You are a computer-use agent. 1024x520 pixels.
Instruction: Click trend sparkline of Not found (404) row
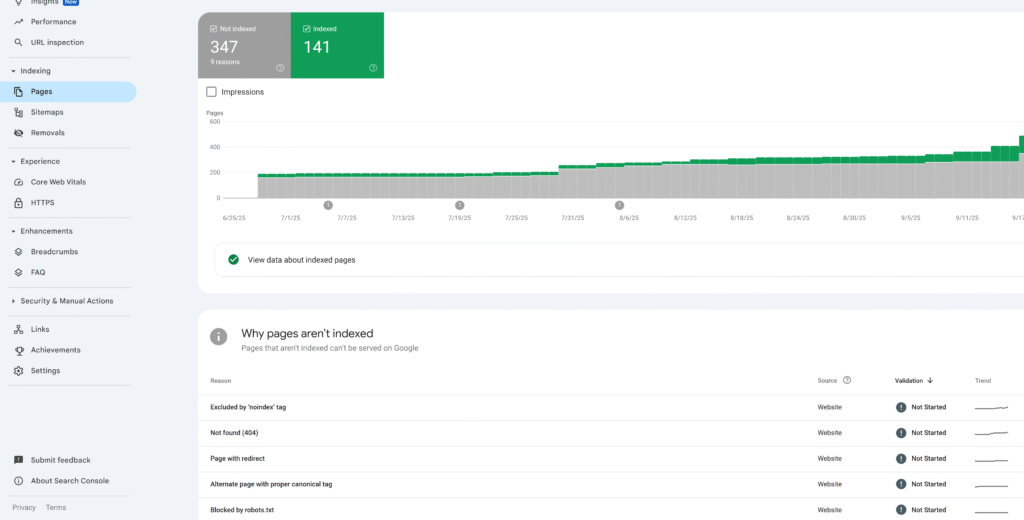pyautogui.click(x=991, y=433)
